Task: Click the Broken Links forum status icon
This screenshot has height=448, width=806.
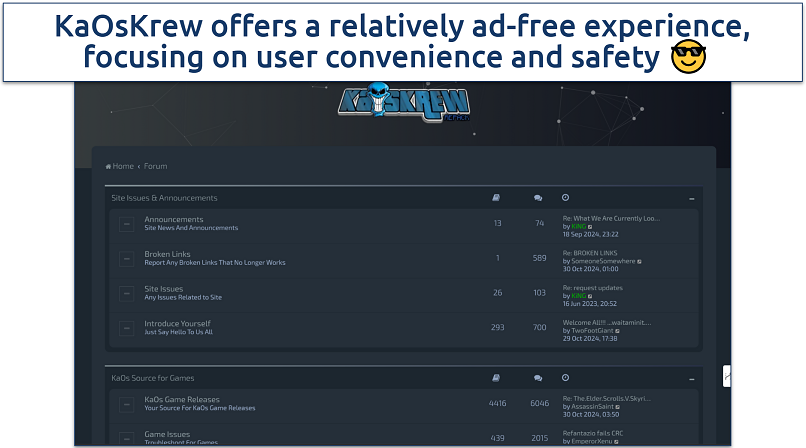Action: pos(126,258)
